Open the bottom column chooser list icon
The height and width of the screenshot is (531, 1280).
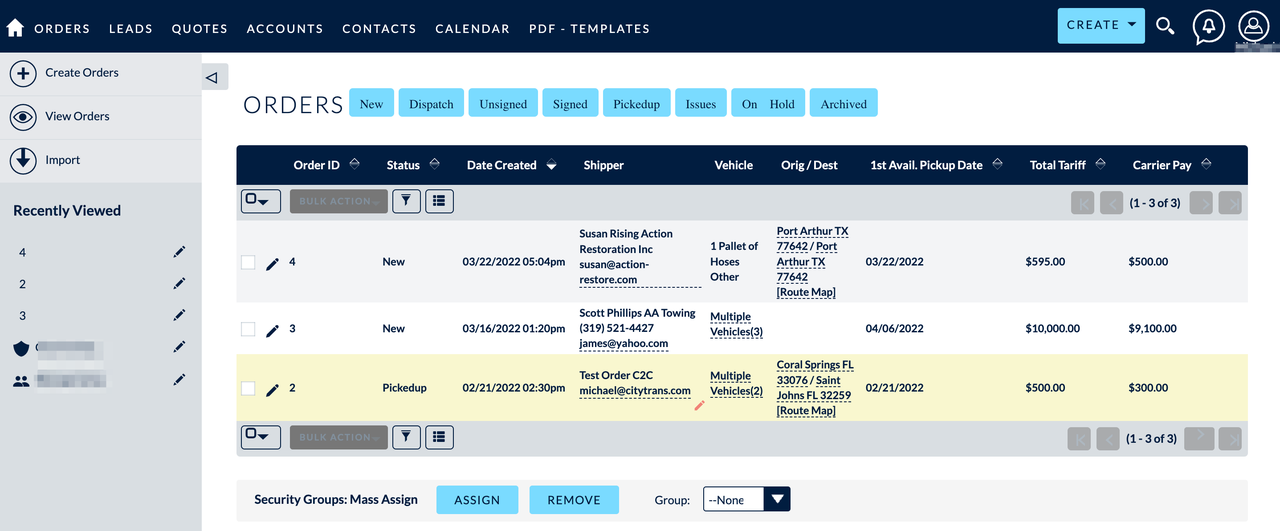click(x=439, y=437)
